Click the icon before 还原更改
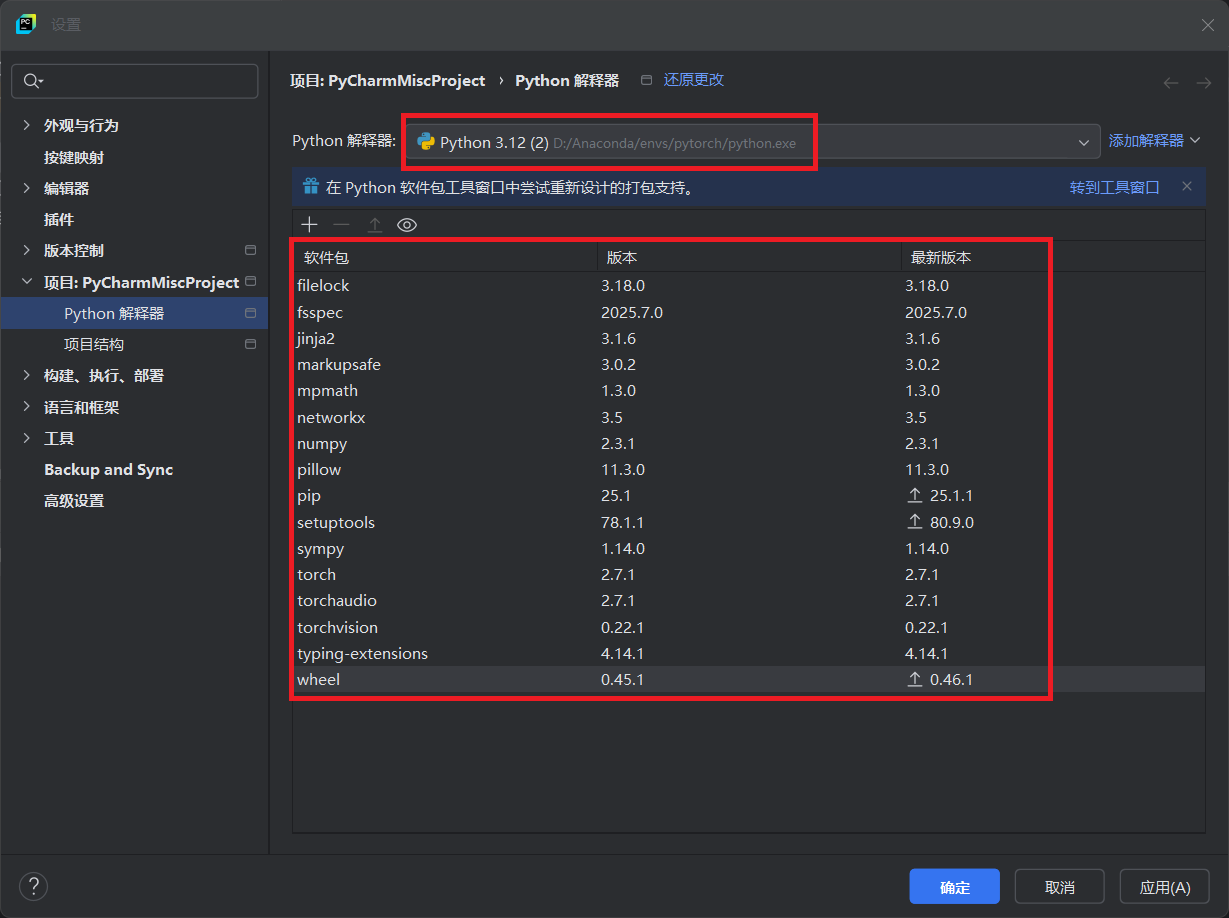Image resolution: width=1229 pixels, height=918 pixels. pos(646,80)
